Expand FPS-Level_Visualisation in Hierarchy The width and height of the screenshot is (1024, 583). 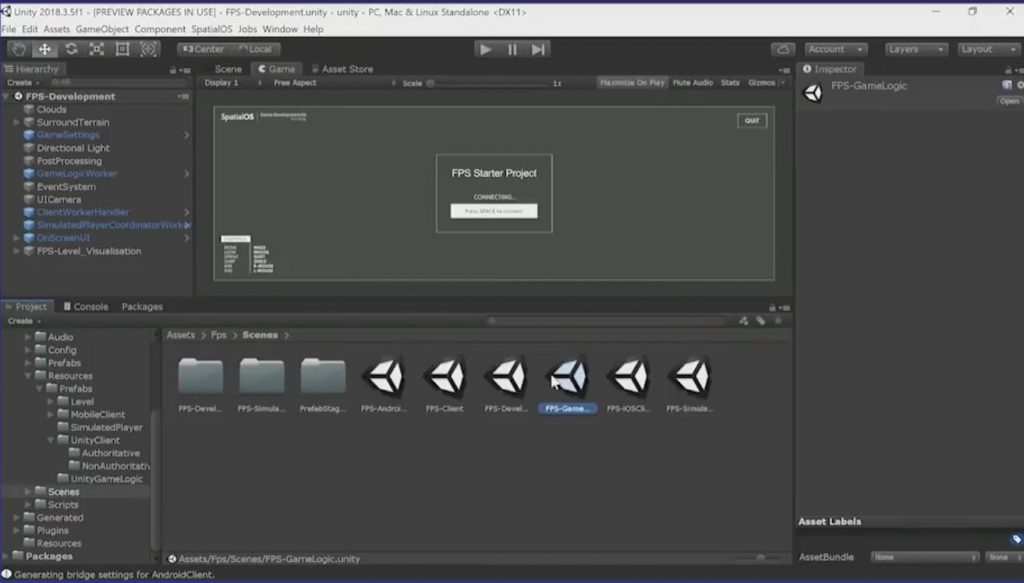click(17, 251)
